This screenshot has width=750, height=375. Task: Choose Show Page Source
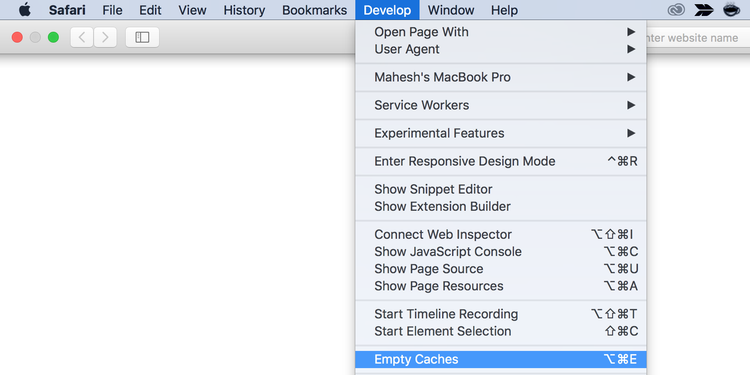point(501,269)
